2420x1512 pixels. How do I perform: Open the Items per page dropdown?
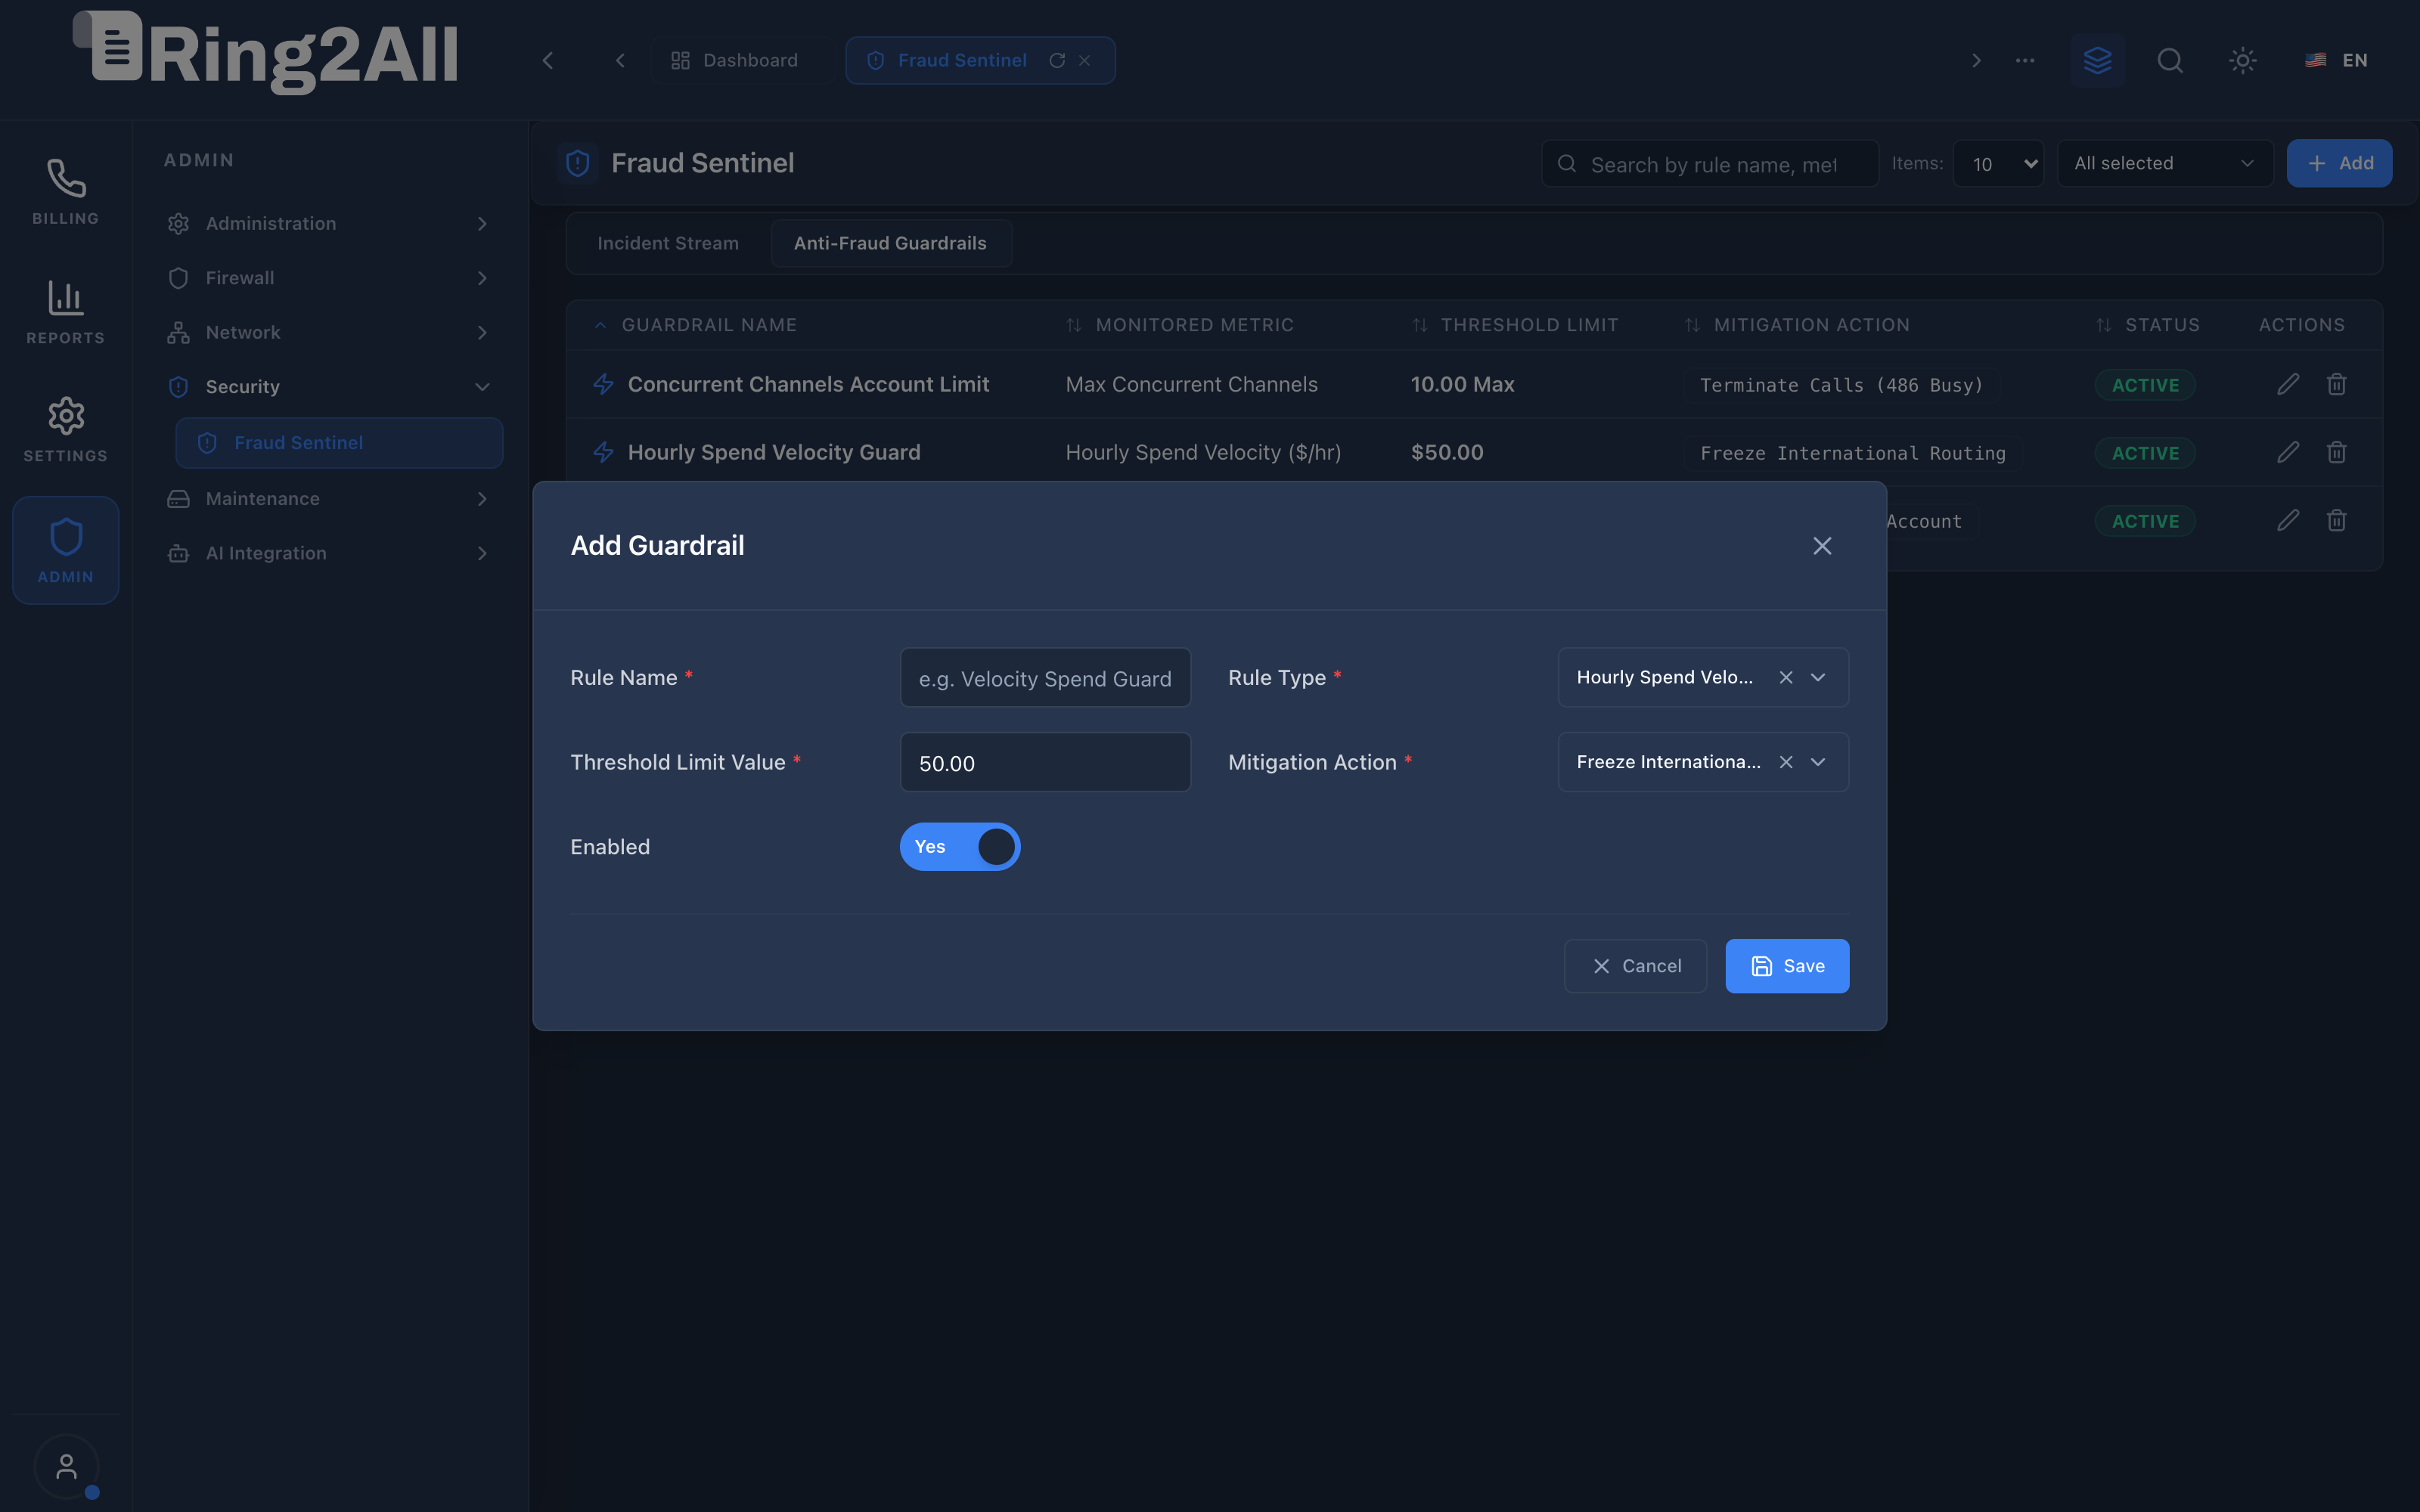click(x=1998, y=164)
